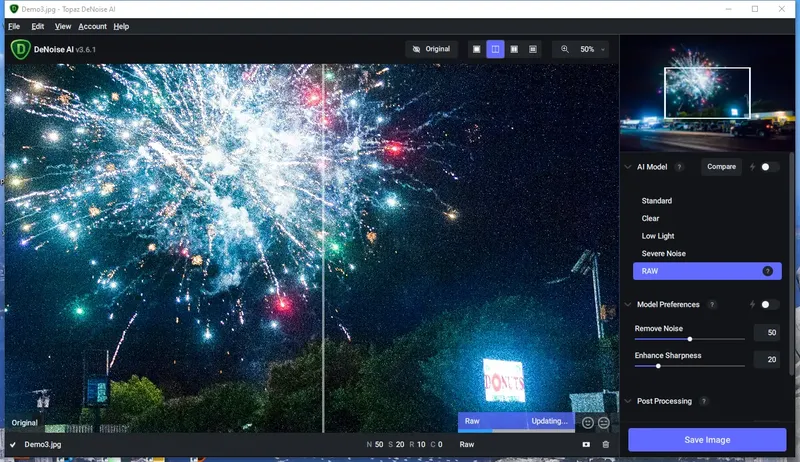Click the Remove Noise slider handle
The width and height of the screenshot is (800, 462).
(690, 339)
